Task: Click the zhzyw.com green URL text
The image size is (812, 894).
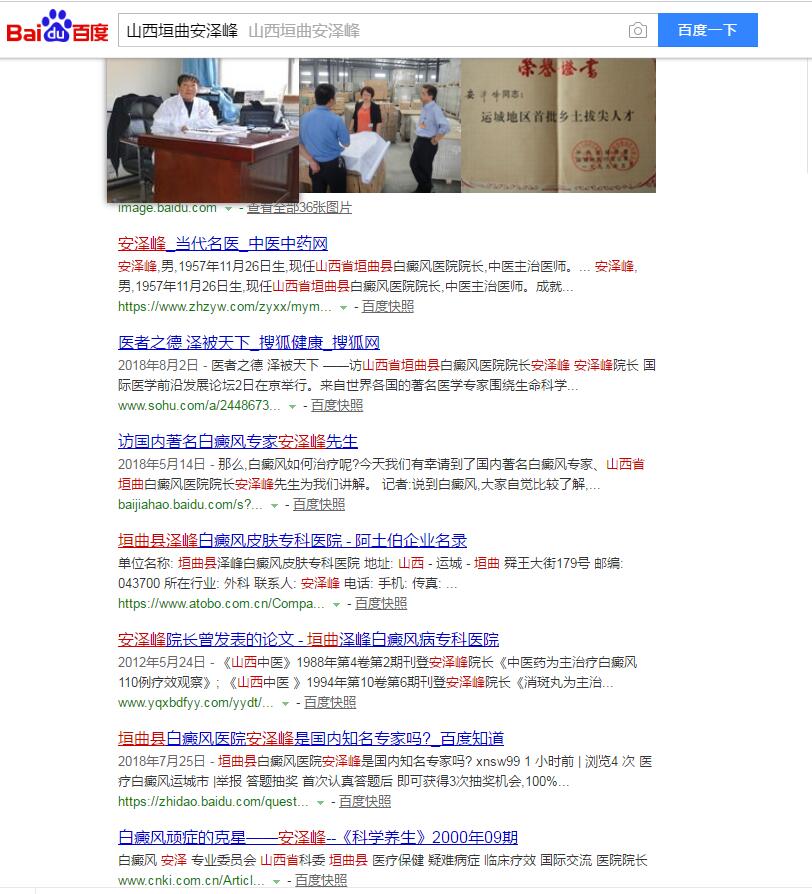Action: point(225,307)
